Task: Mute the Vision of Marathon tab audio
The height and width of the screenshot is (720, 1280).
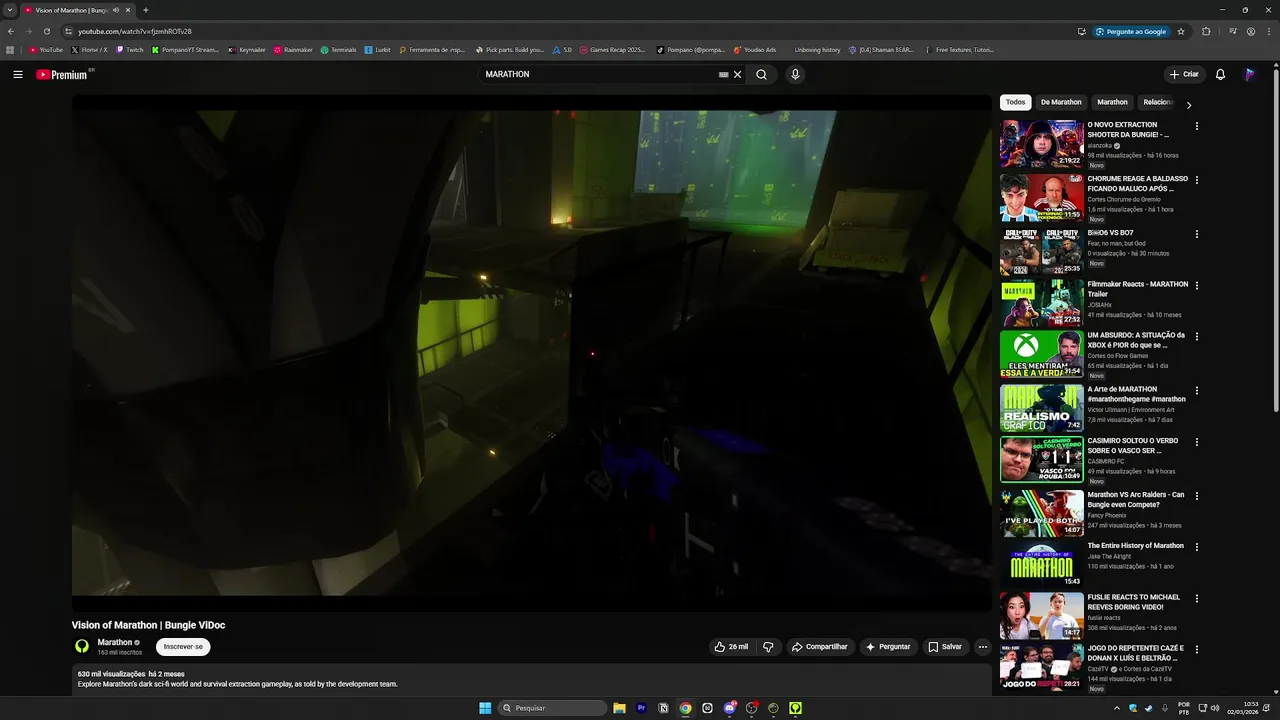Action: pos(116,10)
